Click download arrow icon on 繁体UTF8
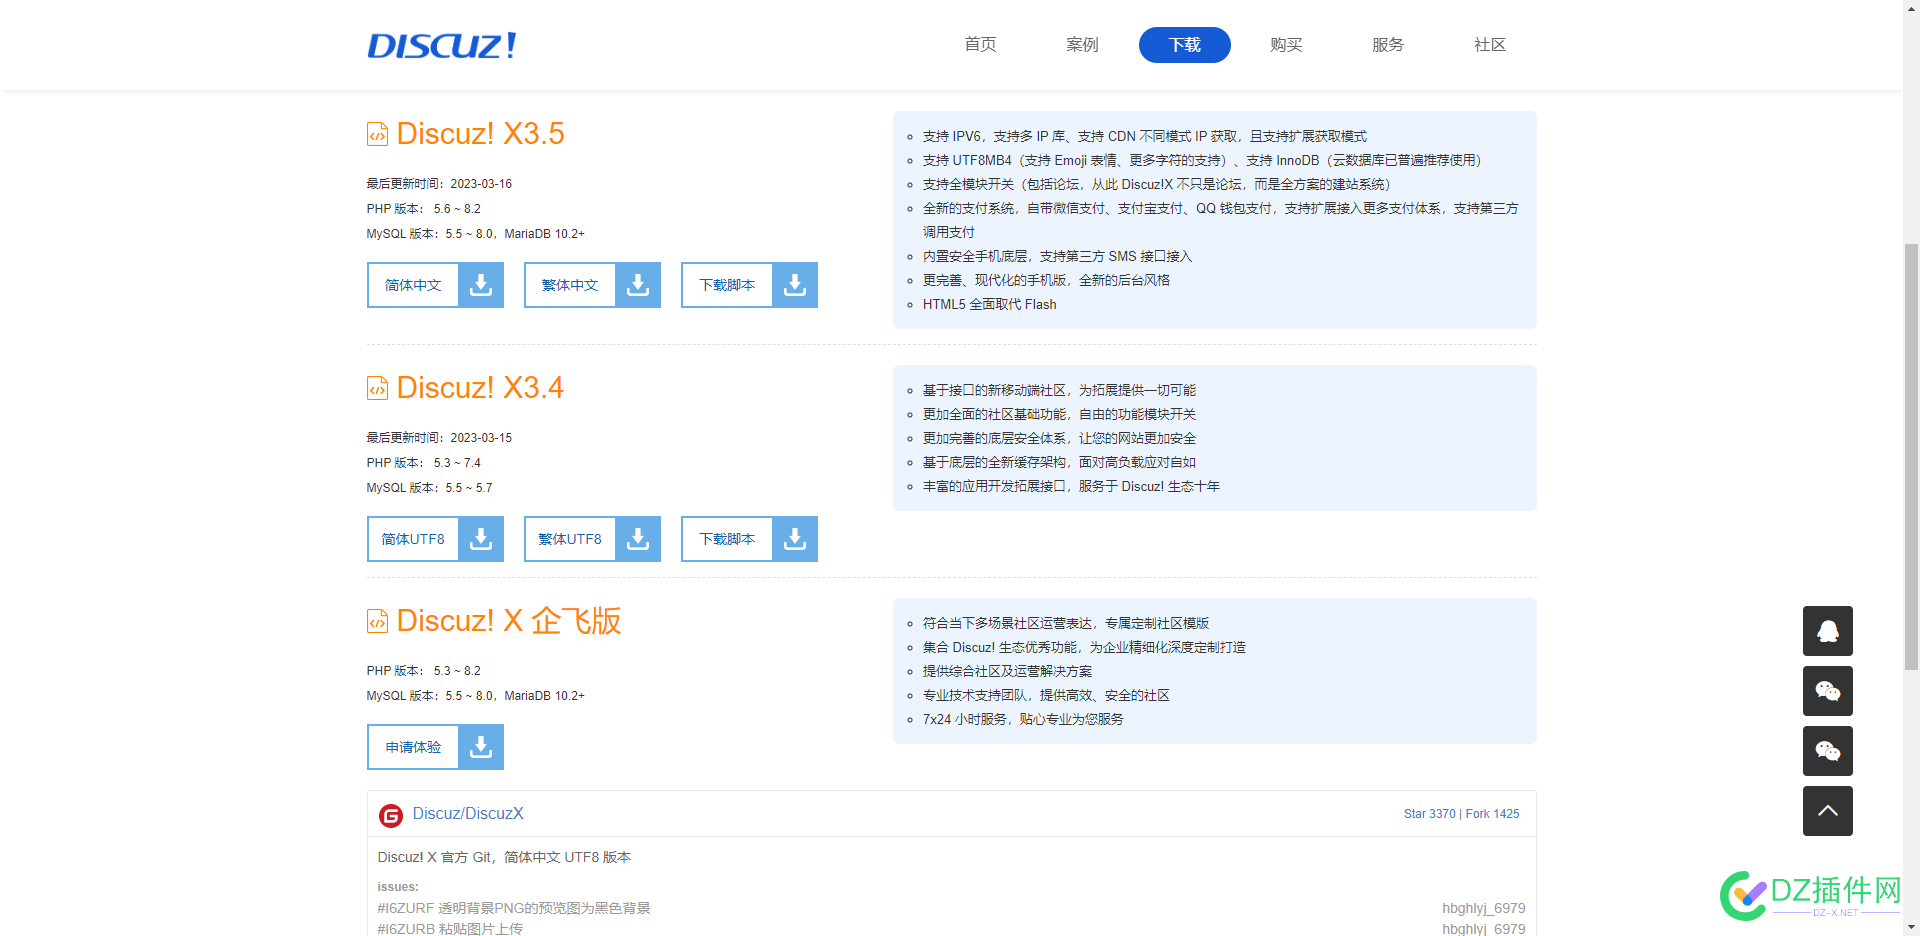Screen dimensions: 1920x936 (x=638, y=539)
